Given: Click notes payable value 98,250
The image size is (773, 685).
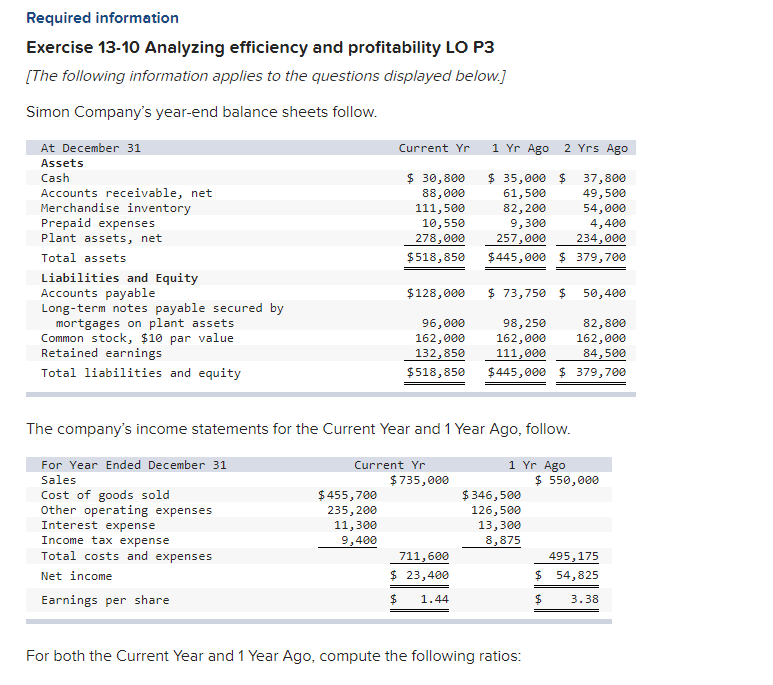Looking at the screenshot, I should [524, 323].
